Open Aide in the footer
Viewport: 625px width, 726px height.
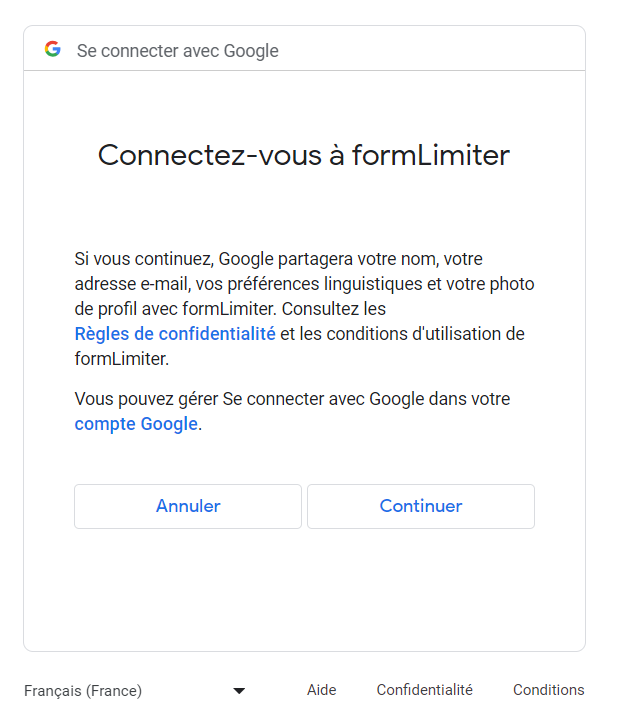(x=321, y=690)
